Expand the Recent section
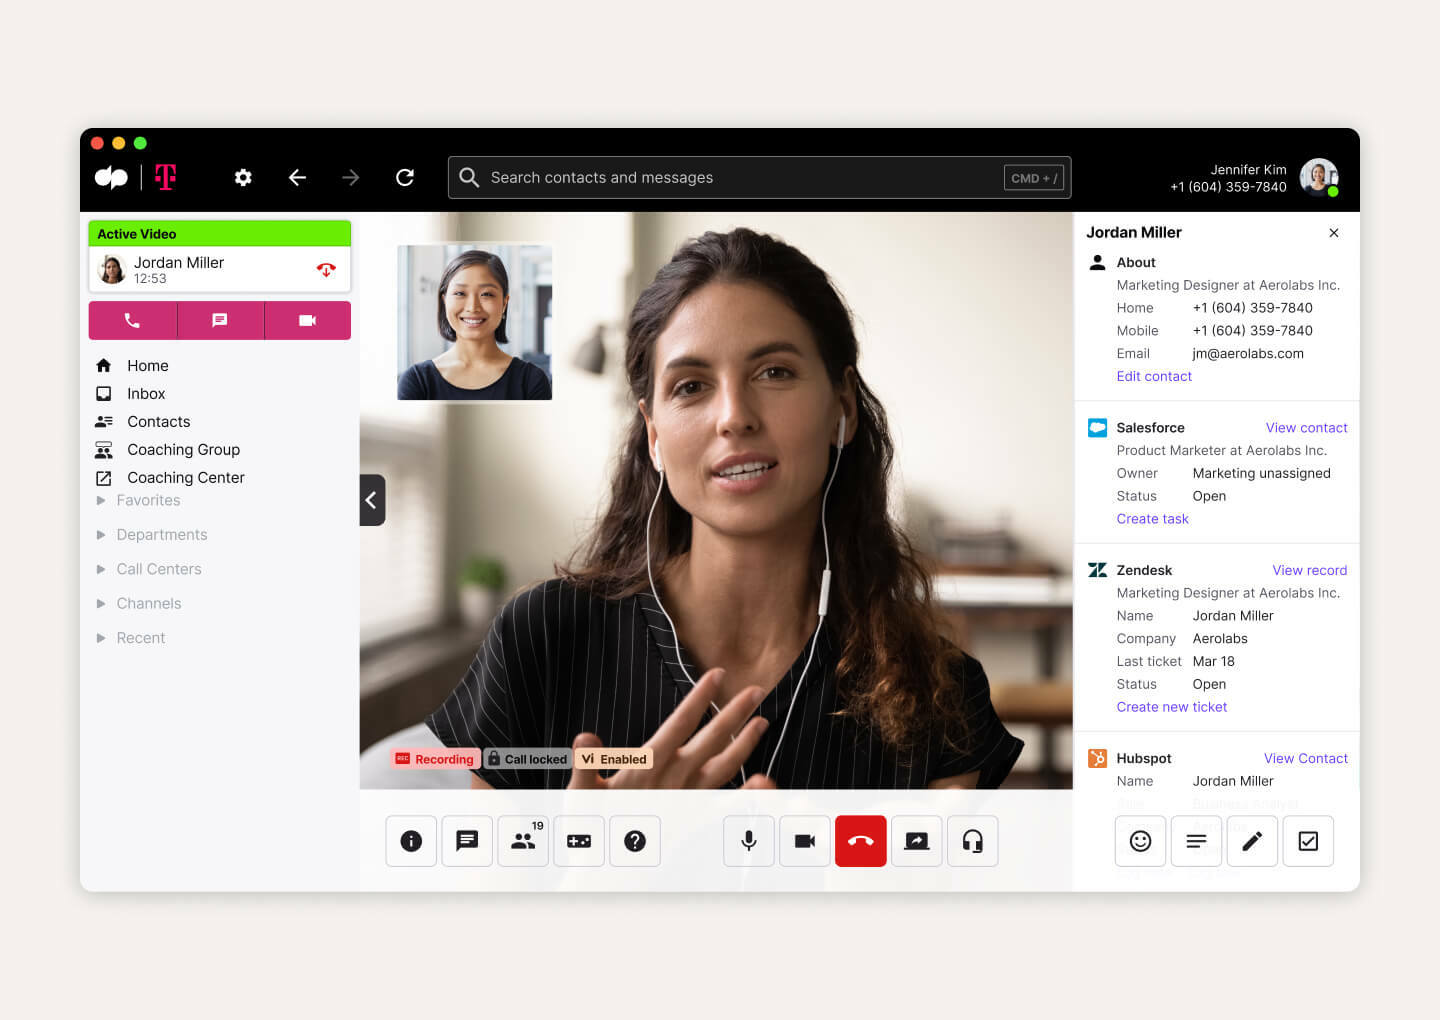Image resolution: width=1440 pixels, height=1020 pixels. 130,638
